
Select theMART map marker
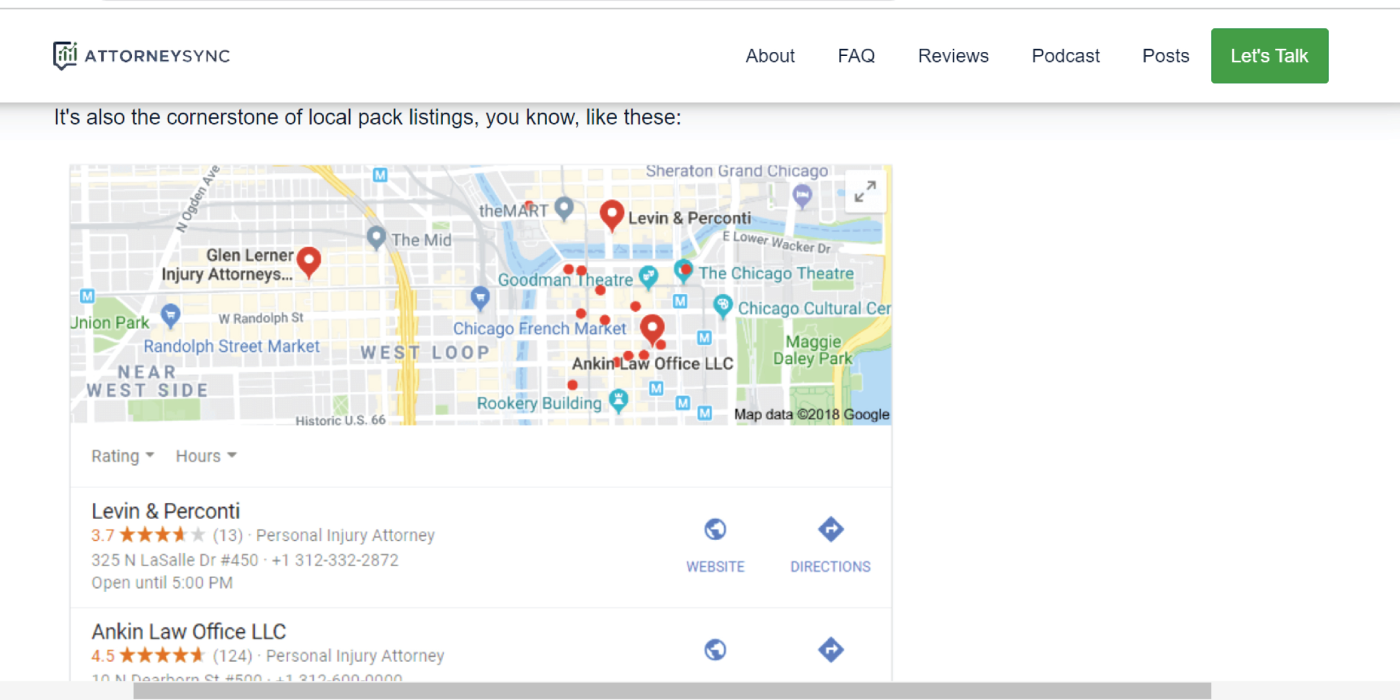click(x=564, y=209)
